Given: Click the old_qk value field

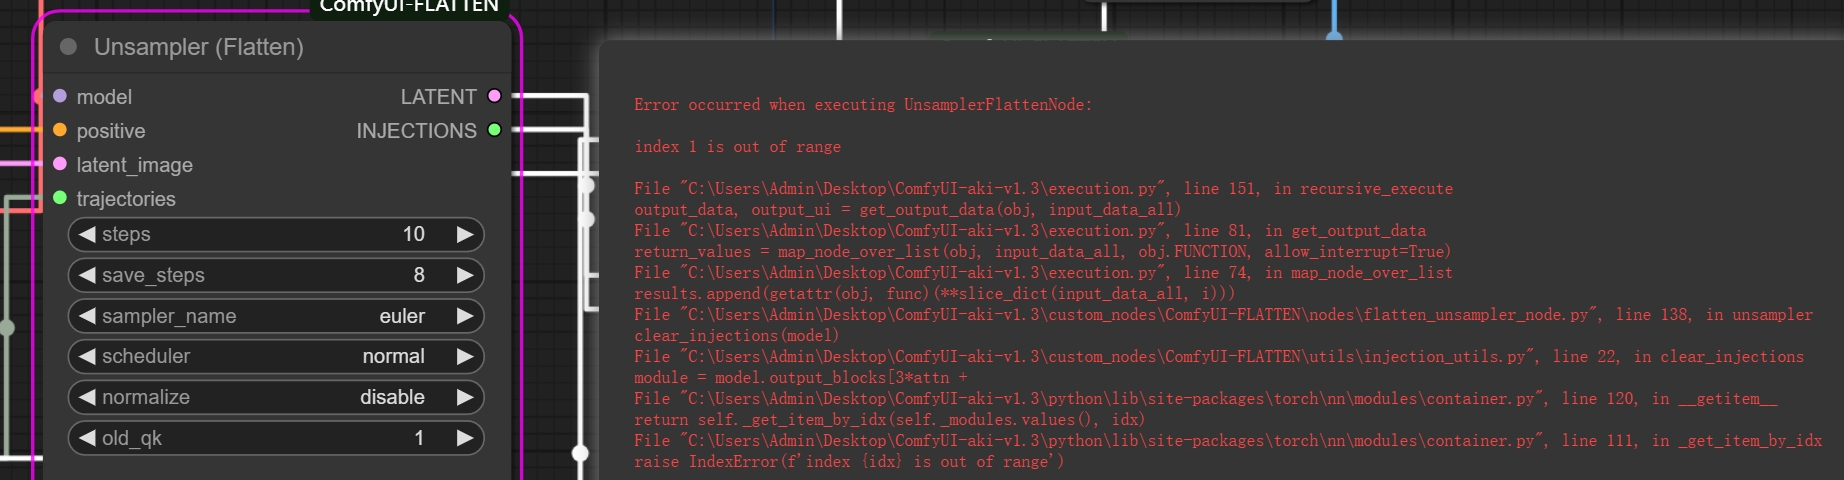Looking at the screenshot, I should pos(276,438).
